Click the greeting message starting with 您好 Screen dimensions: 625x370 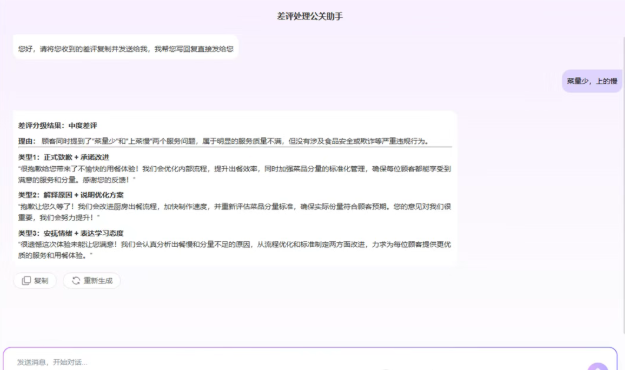coord(126,49)
